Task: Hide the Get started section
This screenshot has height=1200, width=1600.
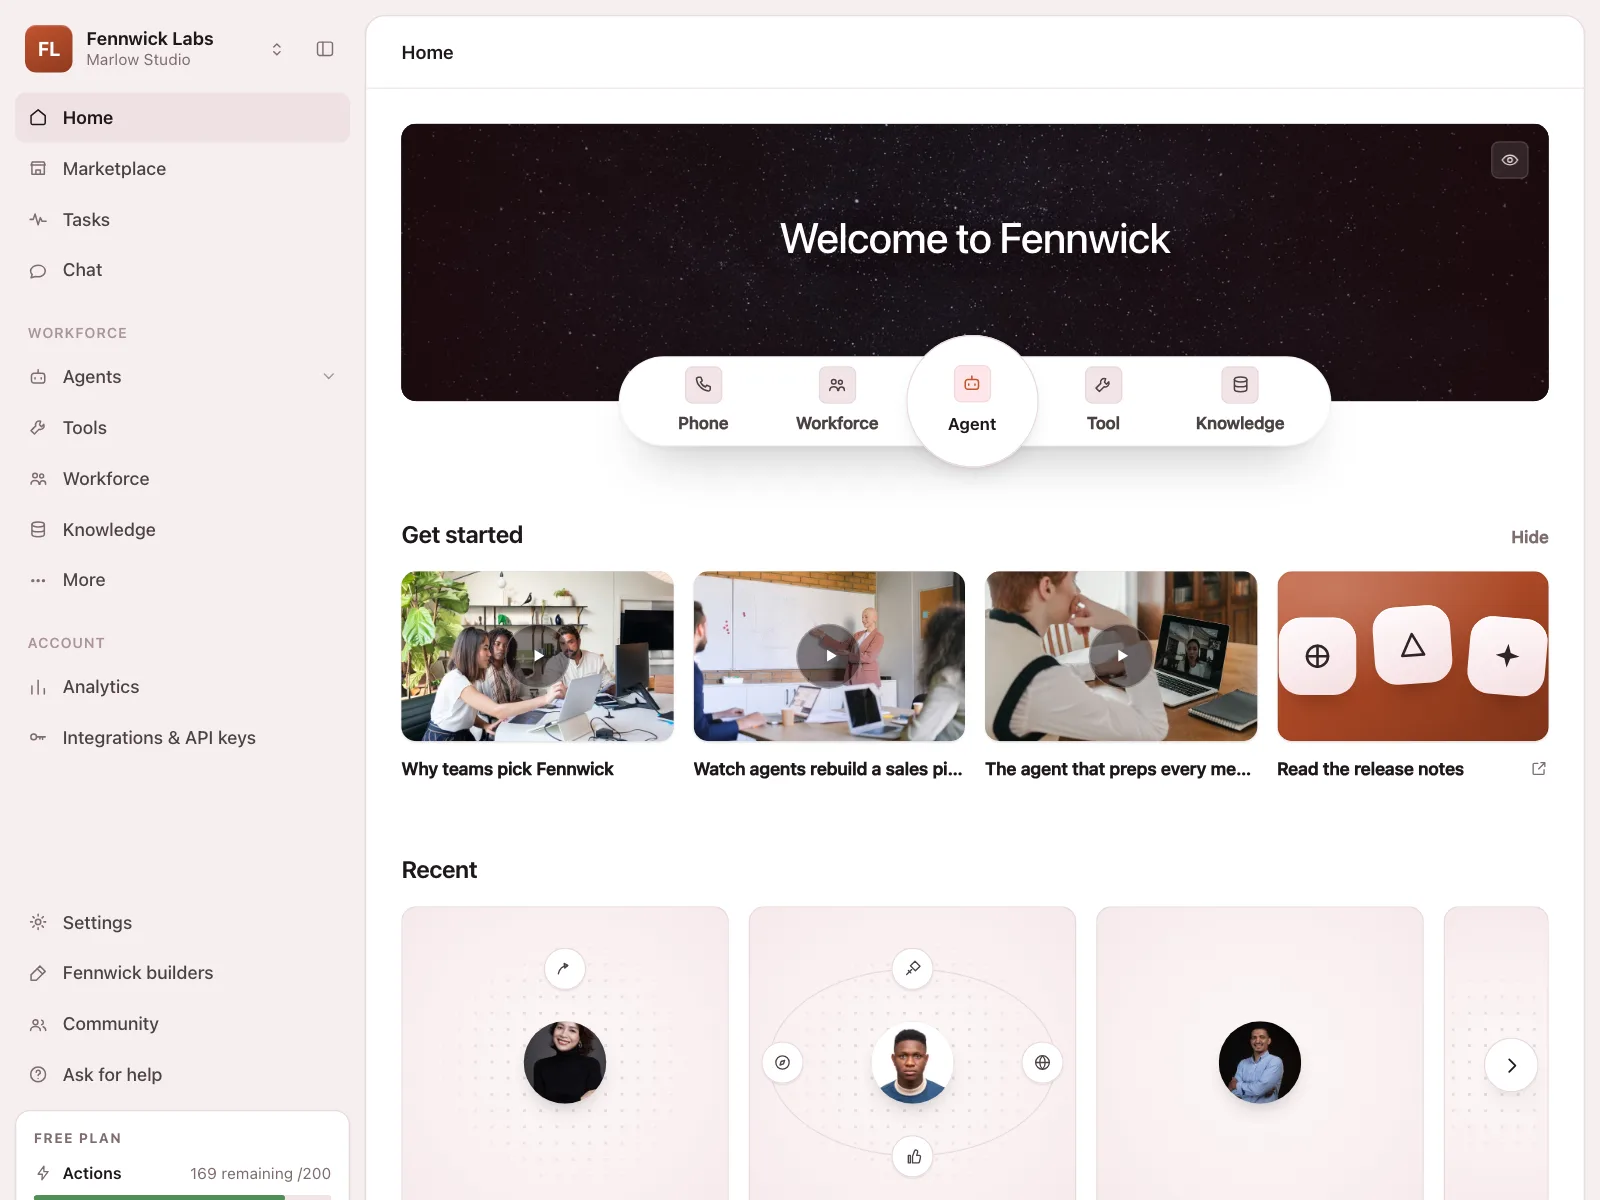Action: point(1529,537)
